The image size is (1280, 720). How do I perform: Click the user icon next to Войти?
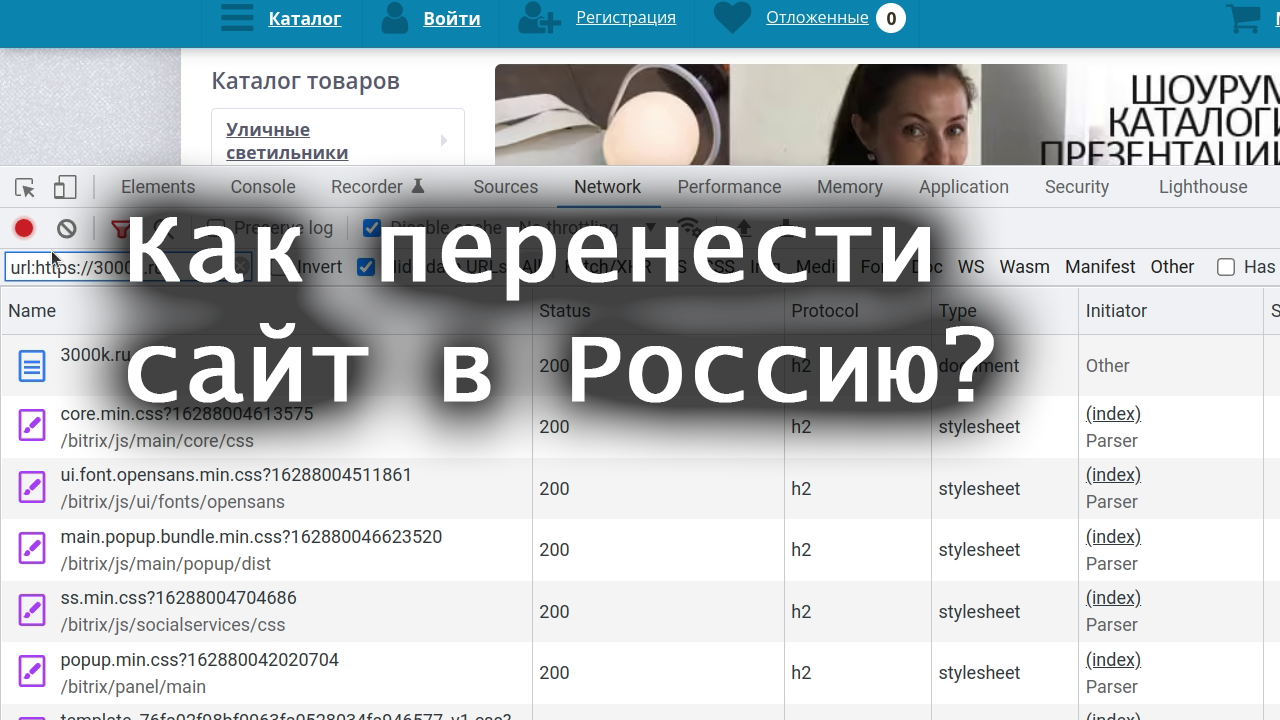395,18
